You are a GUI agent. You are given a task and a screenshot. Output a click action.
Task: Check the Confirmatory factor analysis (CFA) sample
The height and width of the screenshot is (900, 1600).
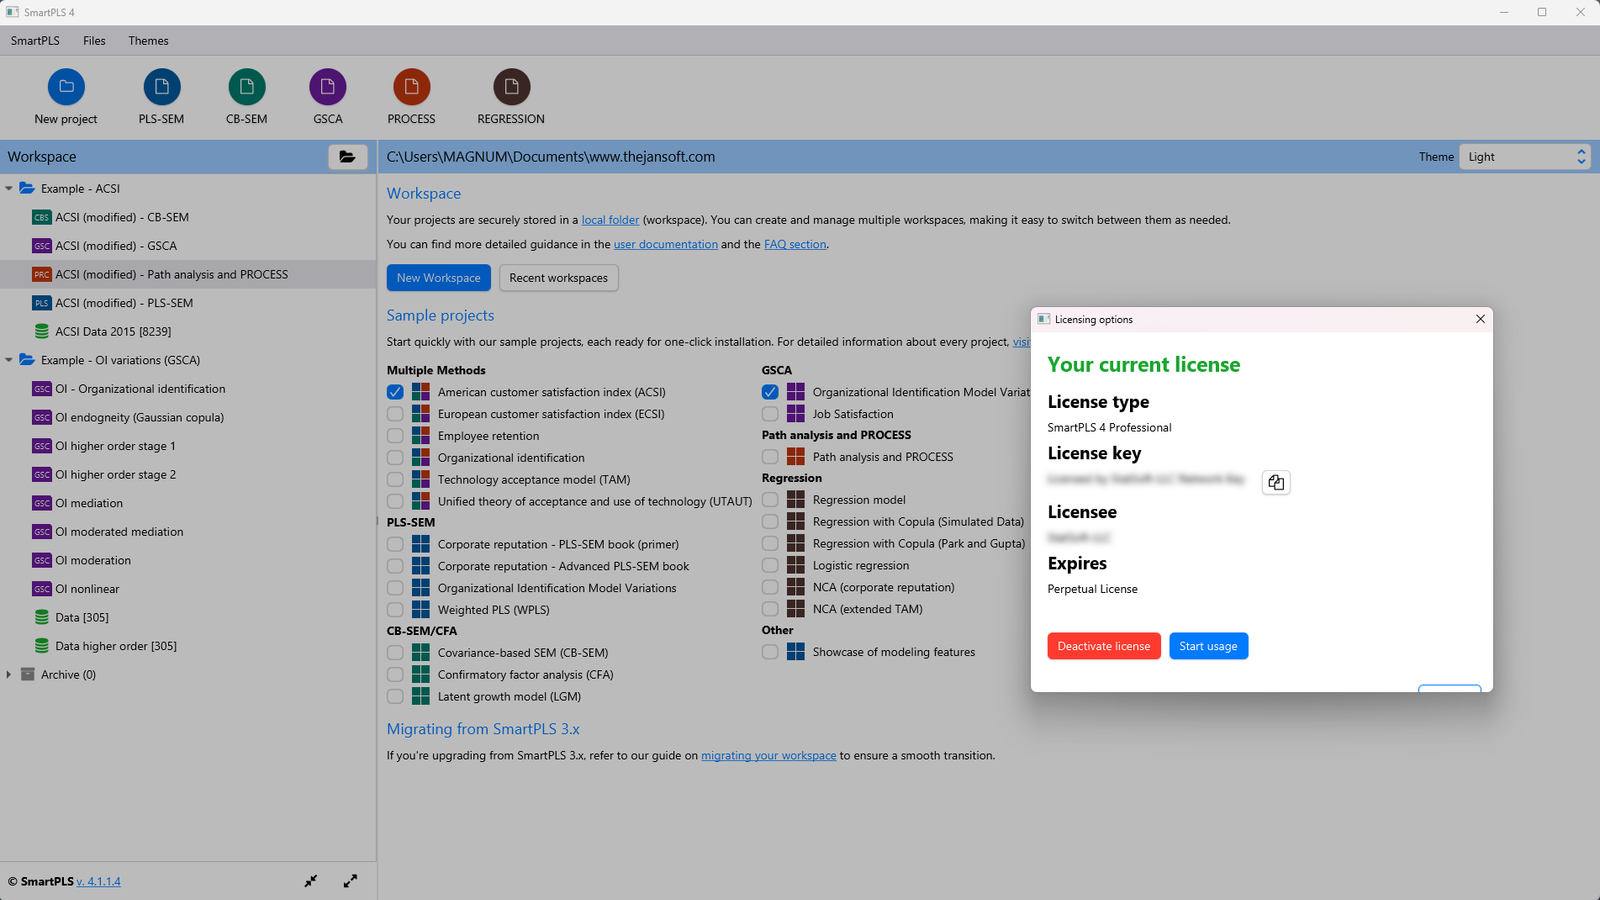[395, 675]
